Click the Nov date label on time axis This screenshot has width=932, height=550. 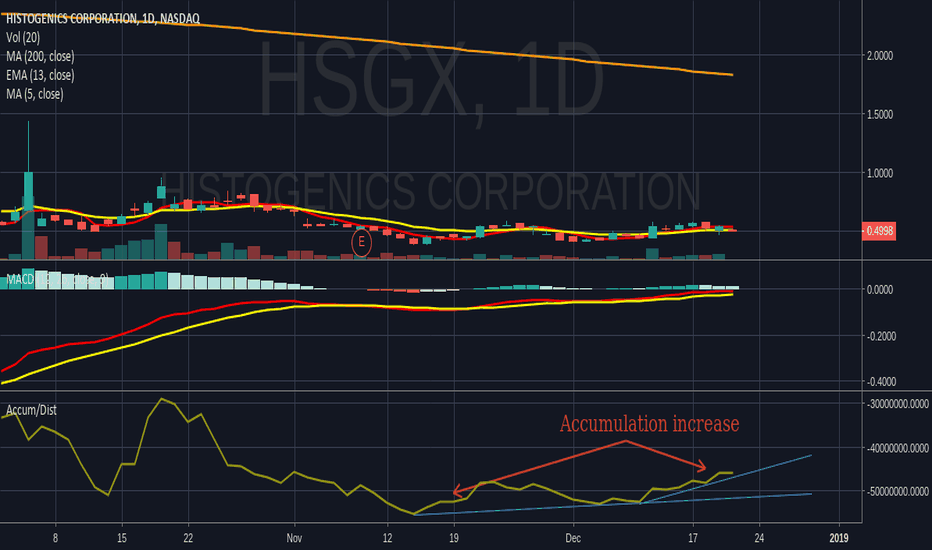point(294,538)
